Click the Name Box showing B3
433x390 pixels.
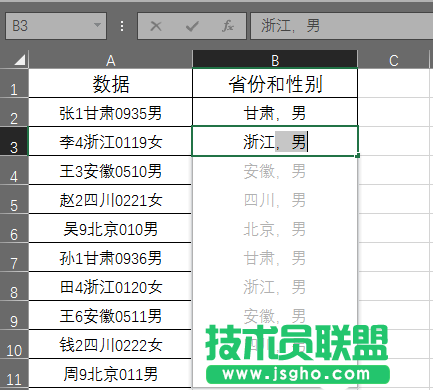(x=56, y=26)
